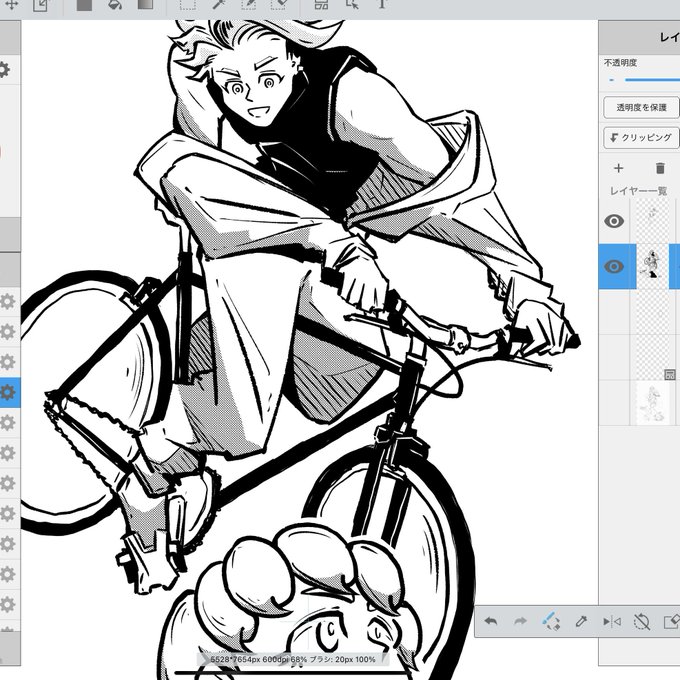Select the Operation cursor tool

pos(352,4)
